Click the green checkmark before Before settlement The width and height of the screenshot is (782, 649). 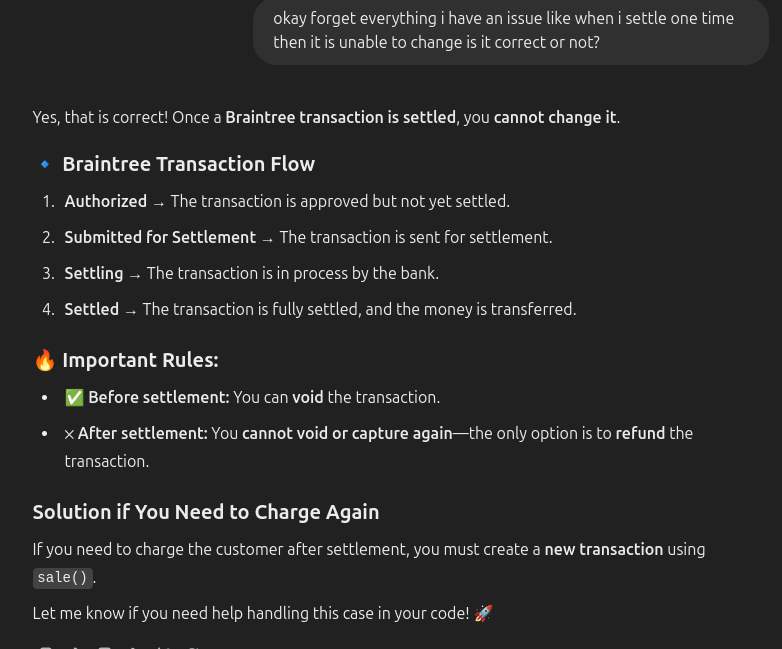click(74, 398)
